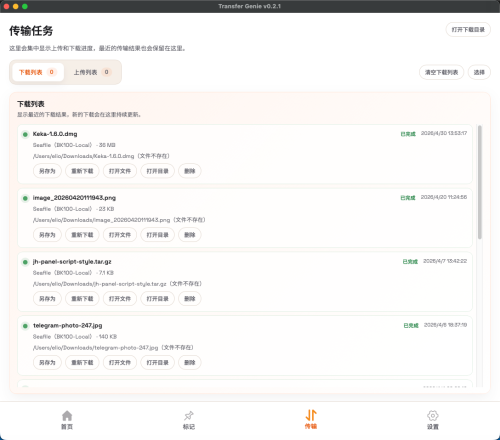The width and height of the screenshot is (500, 440).
Task: Click 重新下载 for the image png file
Action: pos(82,235)
